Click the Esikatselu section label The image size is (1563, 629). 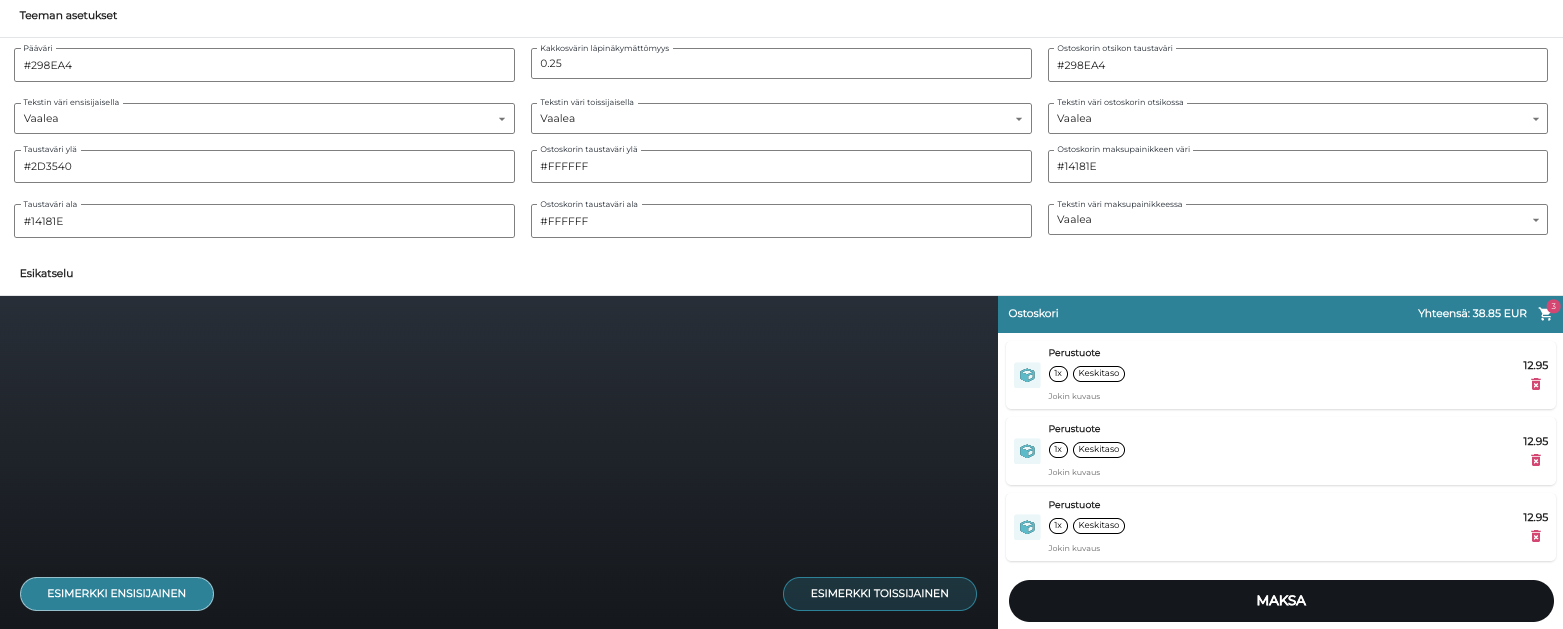(x=47, y=273)
